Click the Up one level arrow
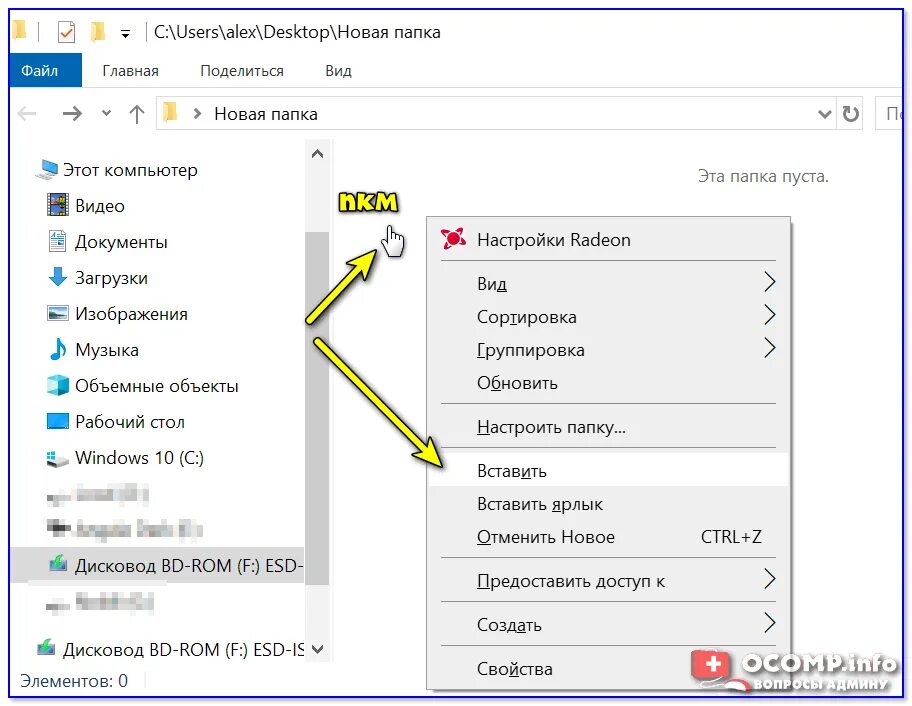The width and height of the screenshot is (912, 706). pyautogui.click(x=137, y=113)
